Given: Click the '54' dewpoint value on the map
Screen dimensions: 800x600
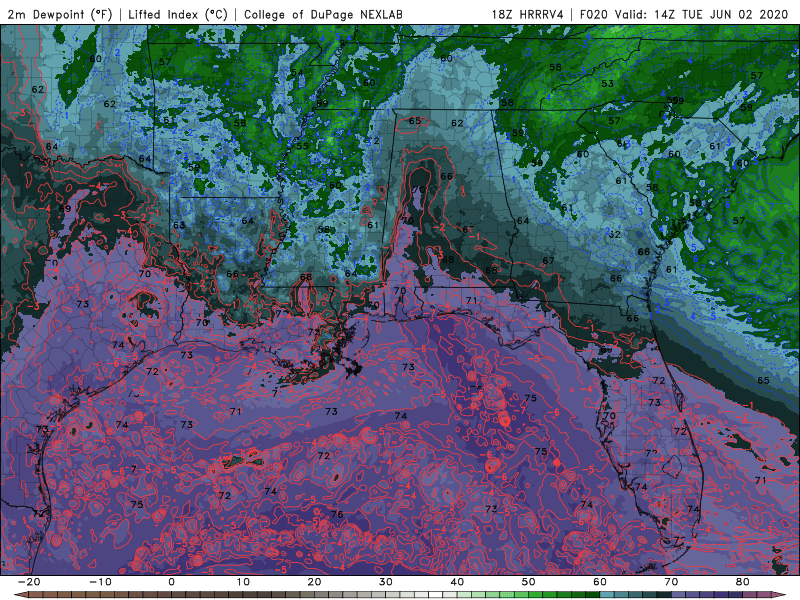Looking at the screenshot, I should click(297, 72).
